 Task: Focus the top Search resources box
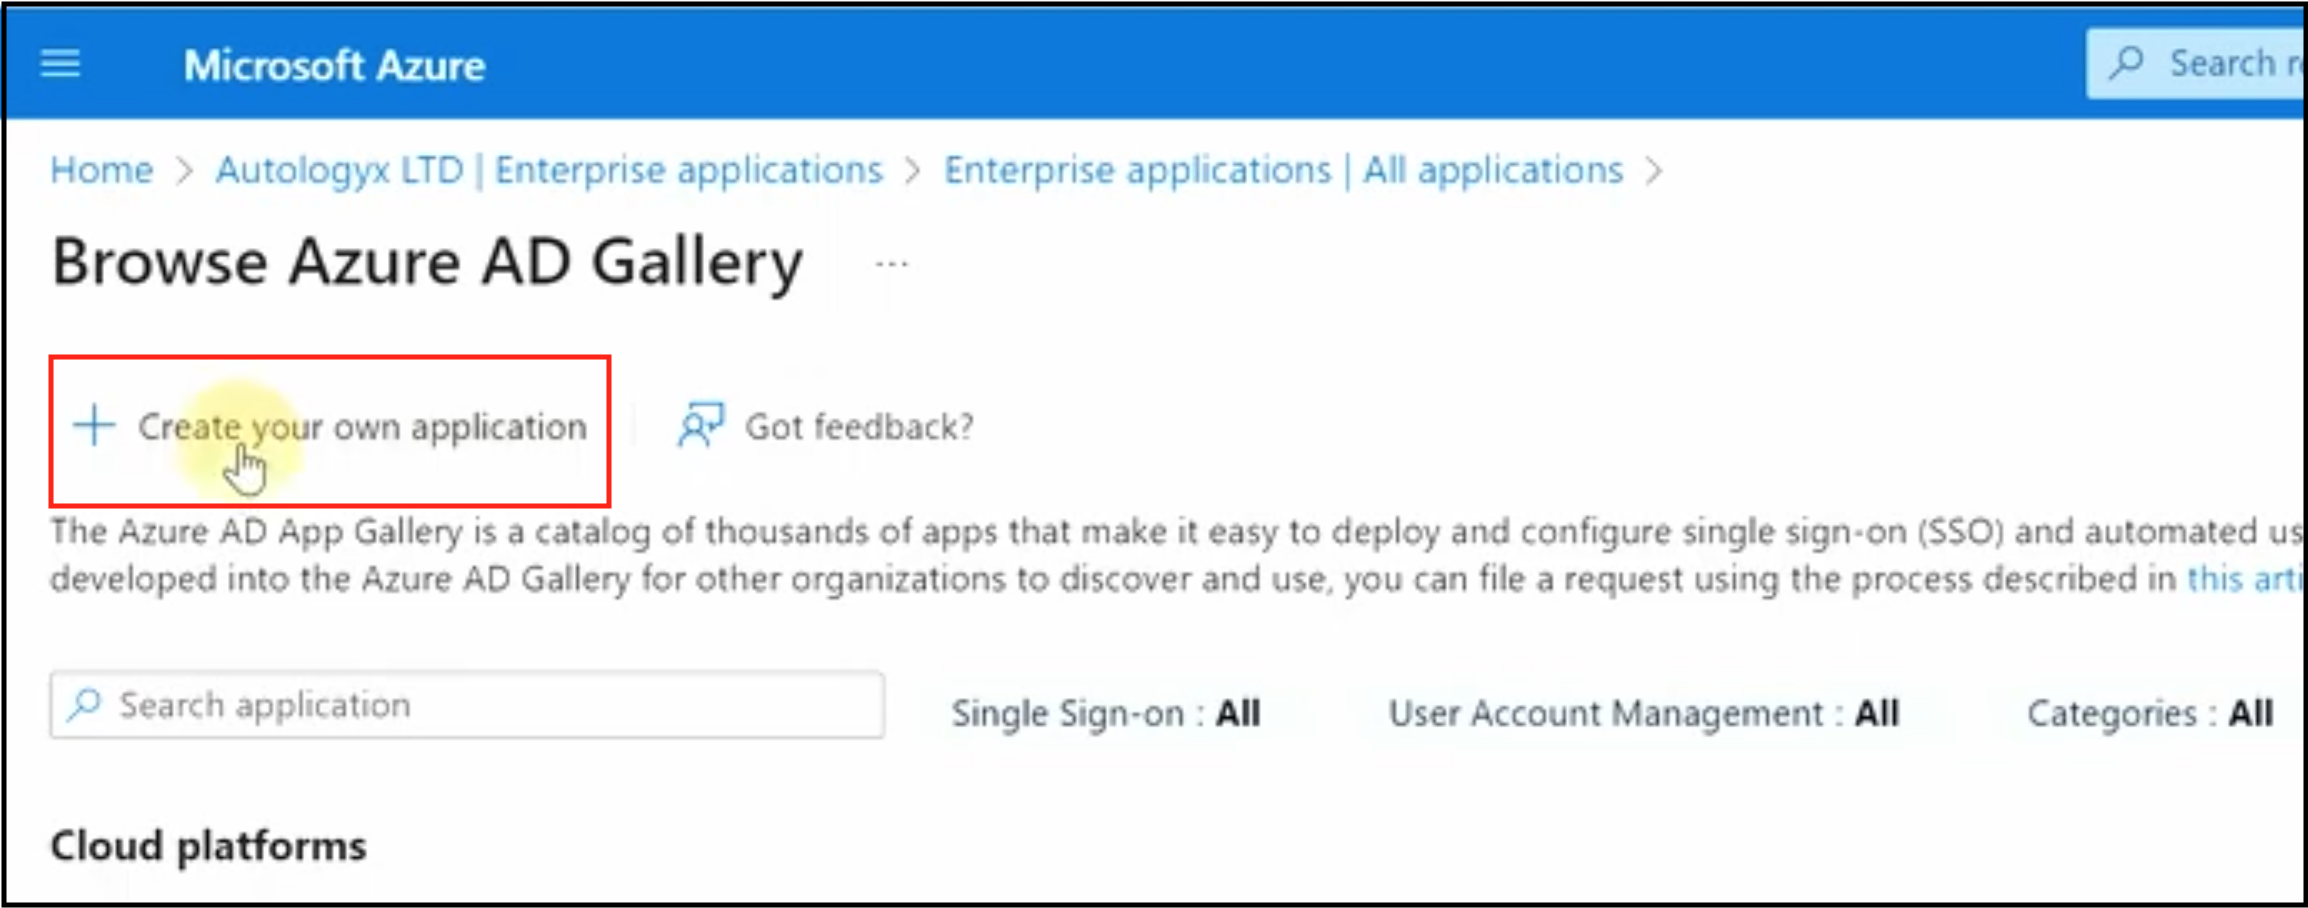(x=2196, y=63)
